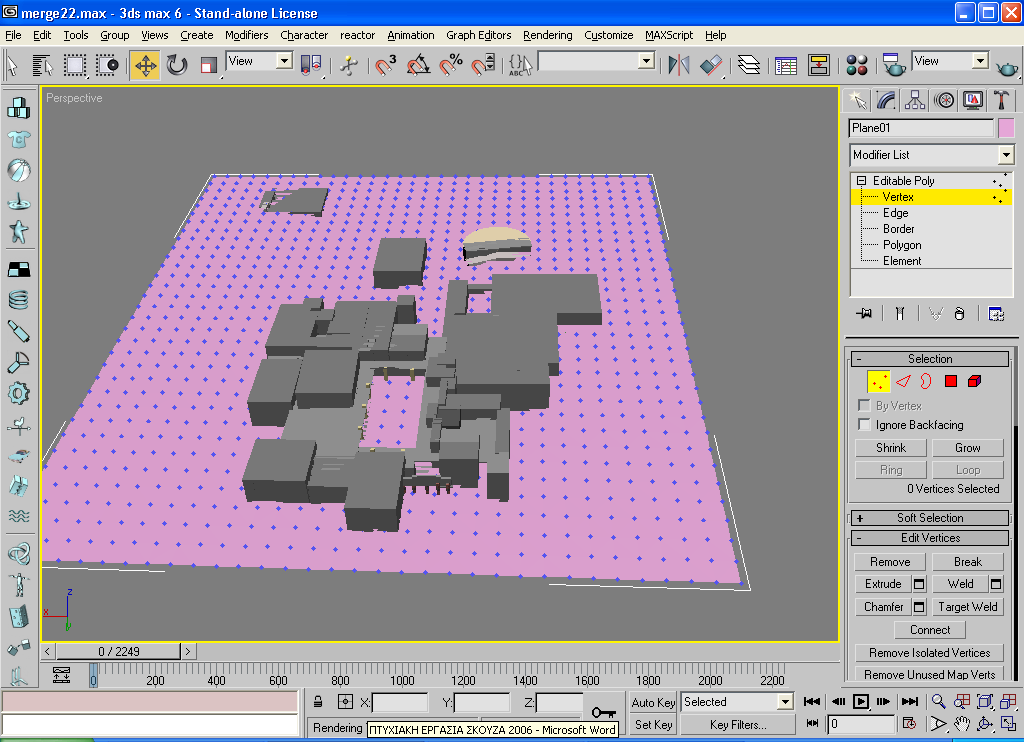The height and width of the screenshot is (742, 1024).
Task: Click the Plane01 pink object color swatch
Action: click(x=1006, y=128)
